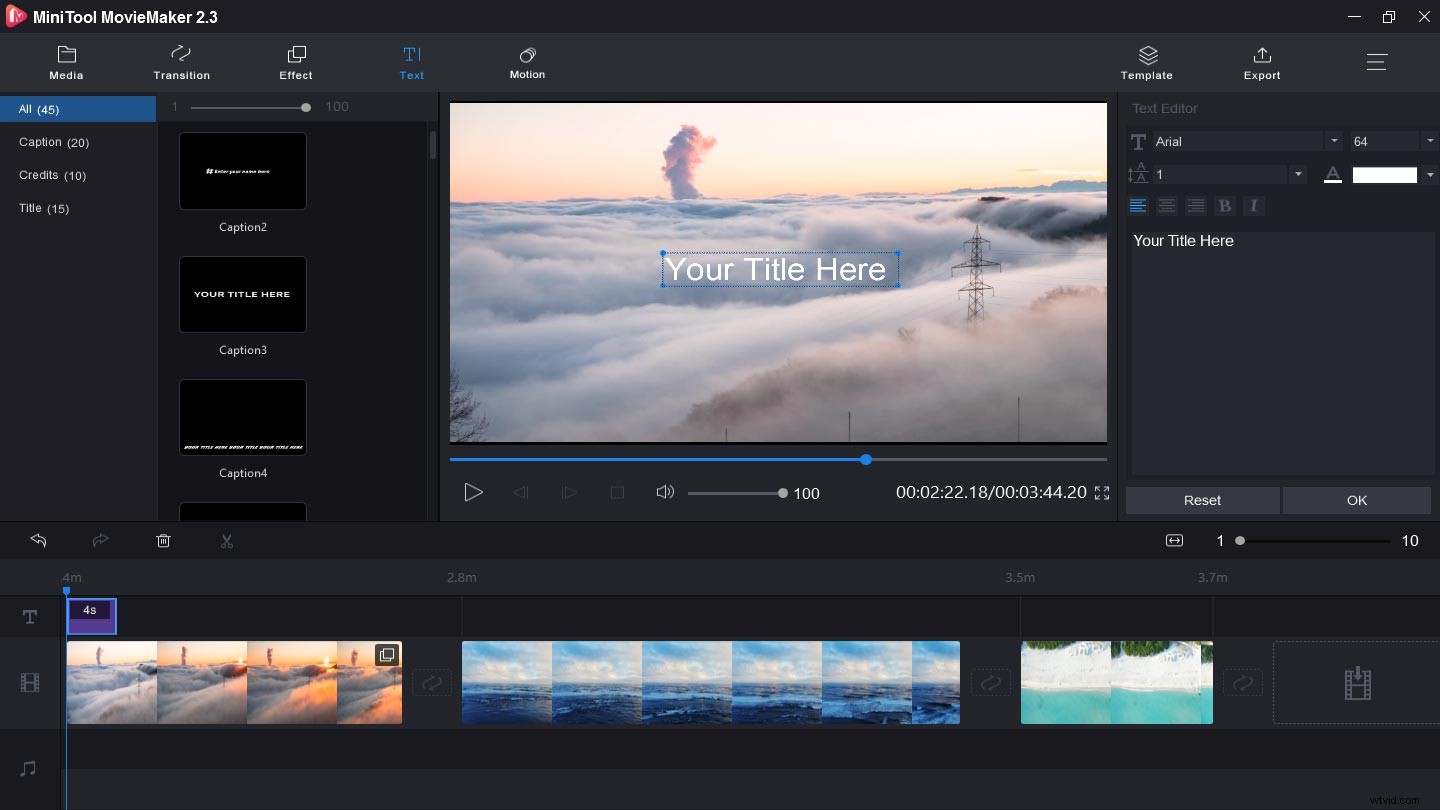Switch to the Motion panel

527,62
